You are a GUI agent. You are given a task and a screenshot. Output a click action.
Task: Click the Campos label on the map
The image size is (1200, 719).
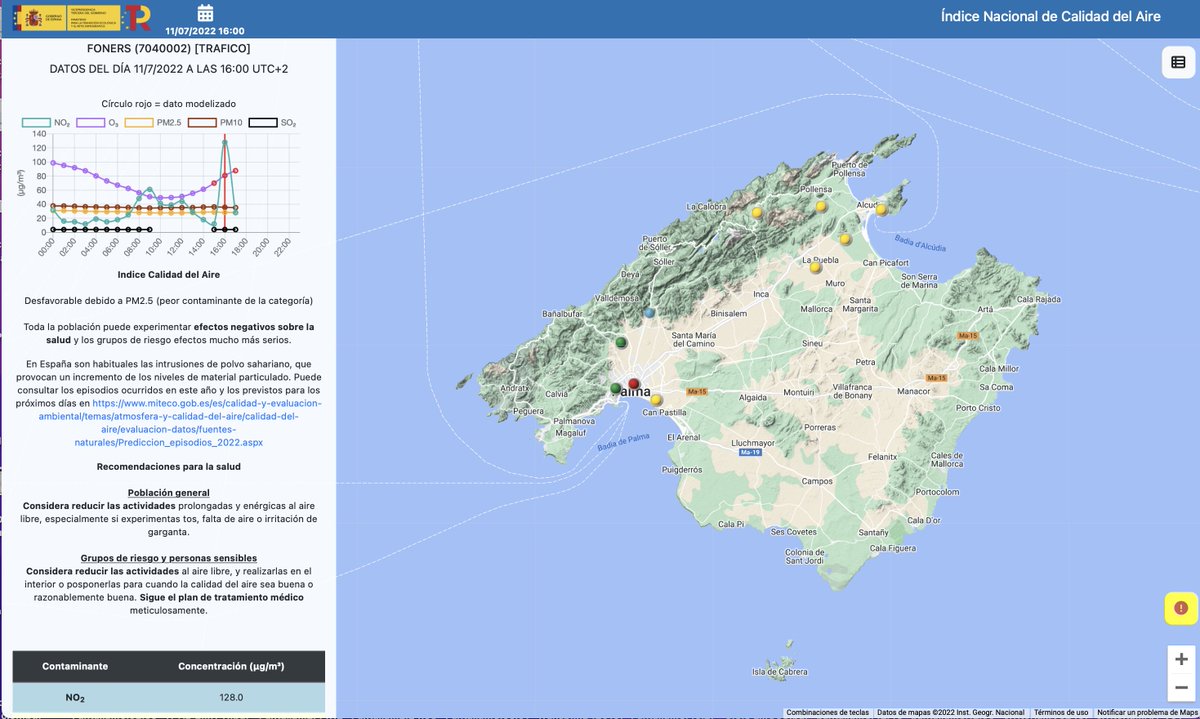point(817,481)
